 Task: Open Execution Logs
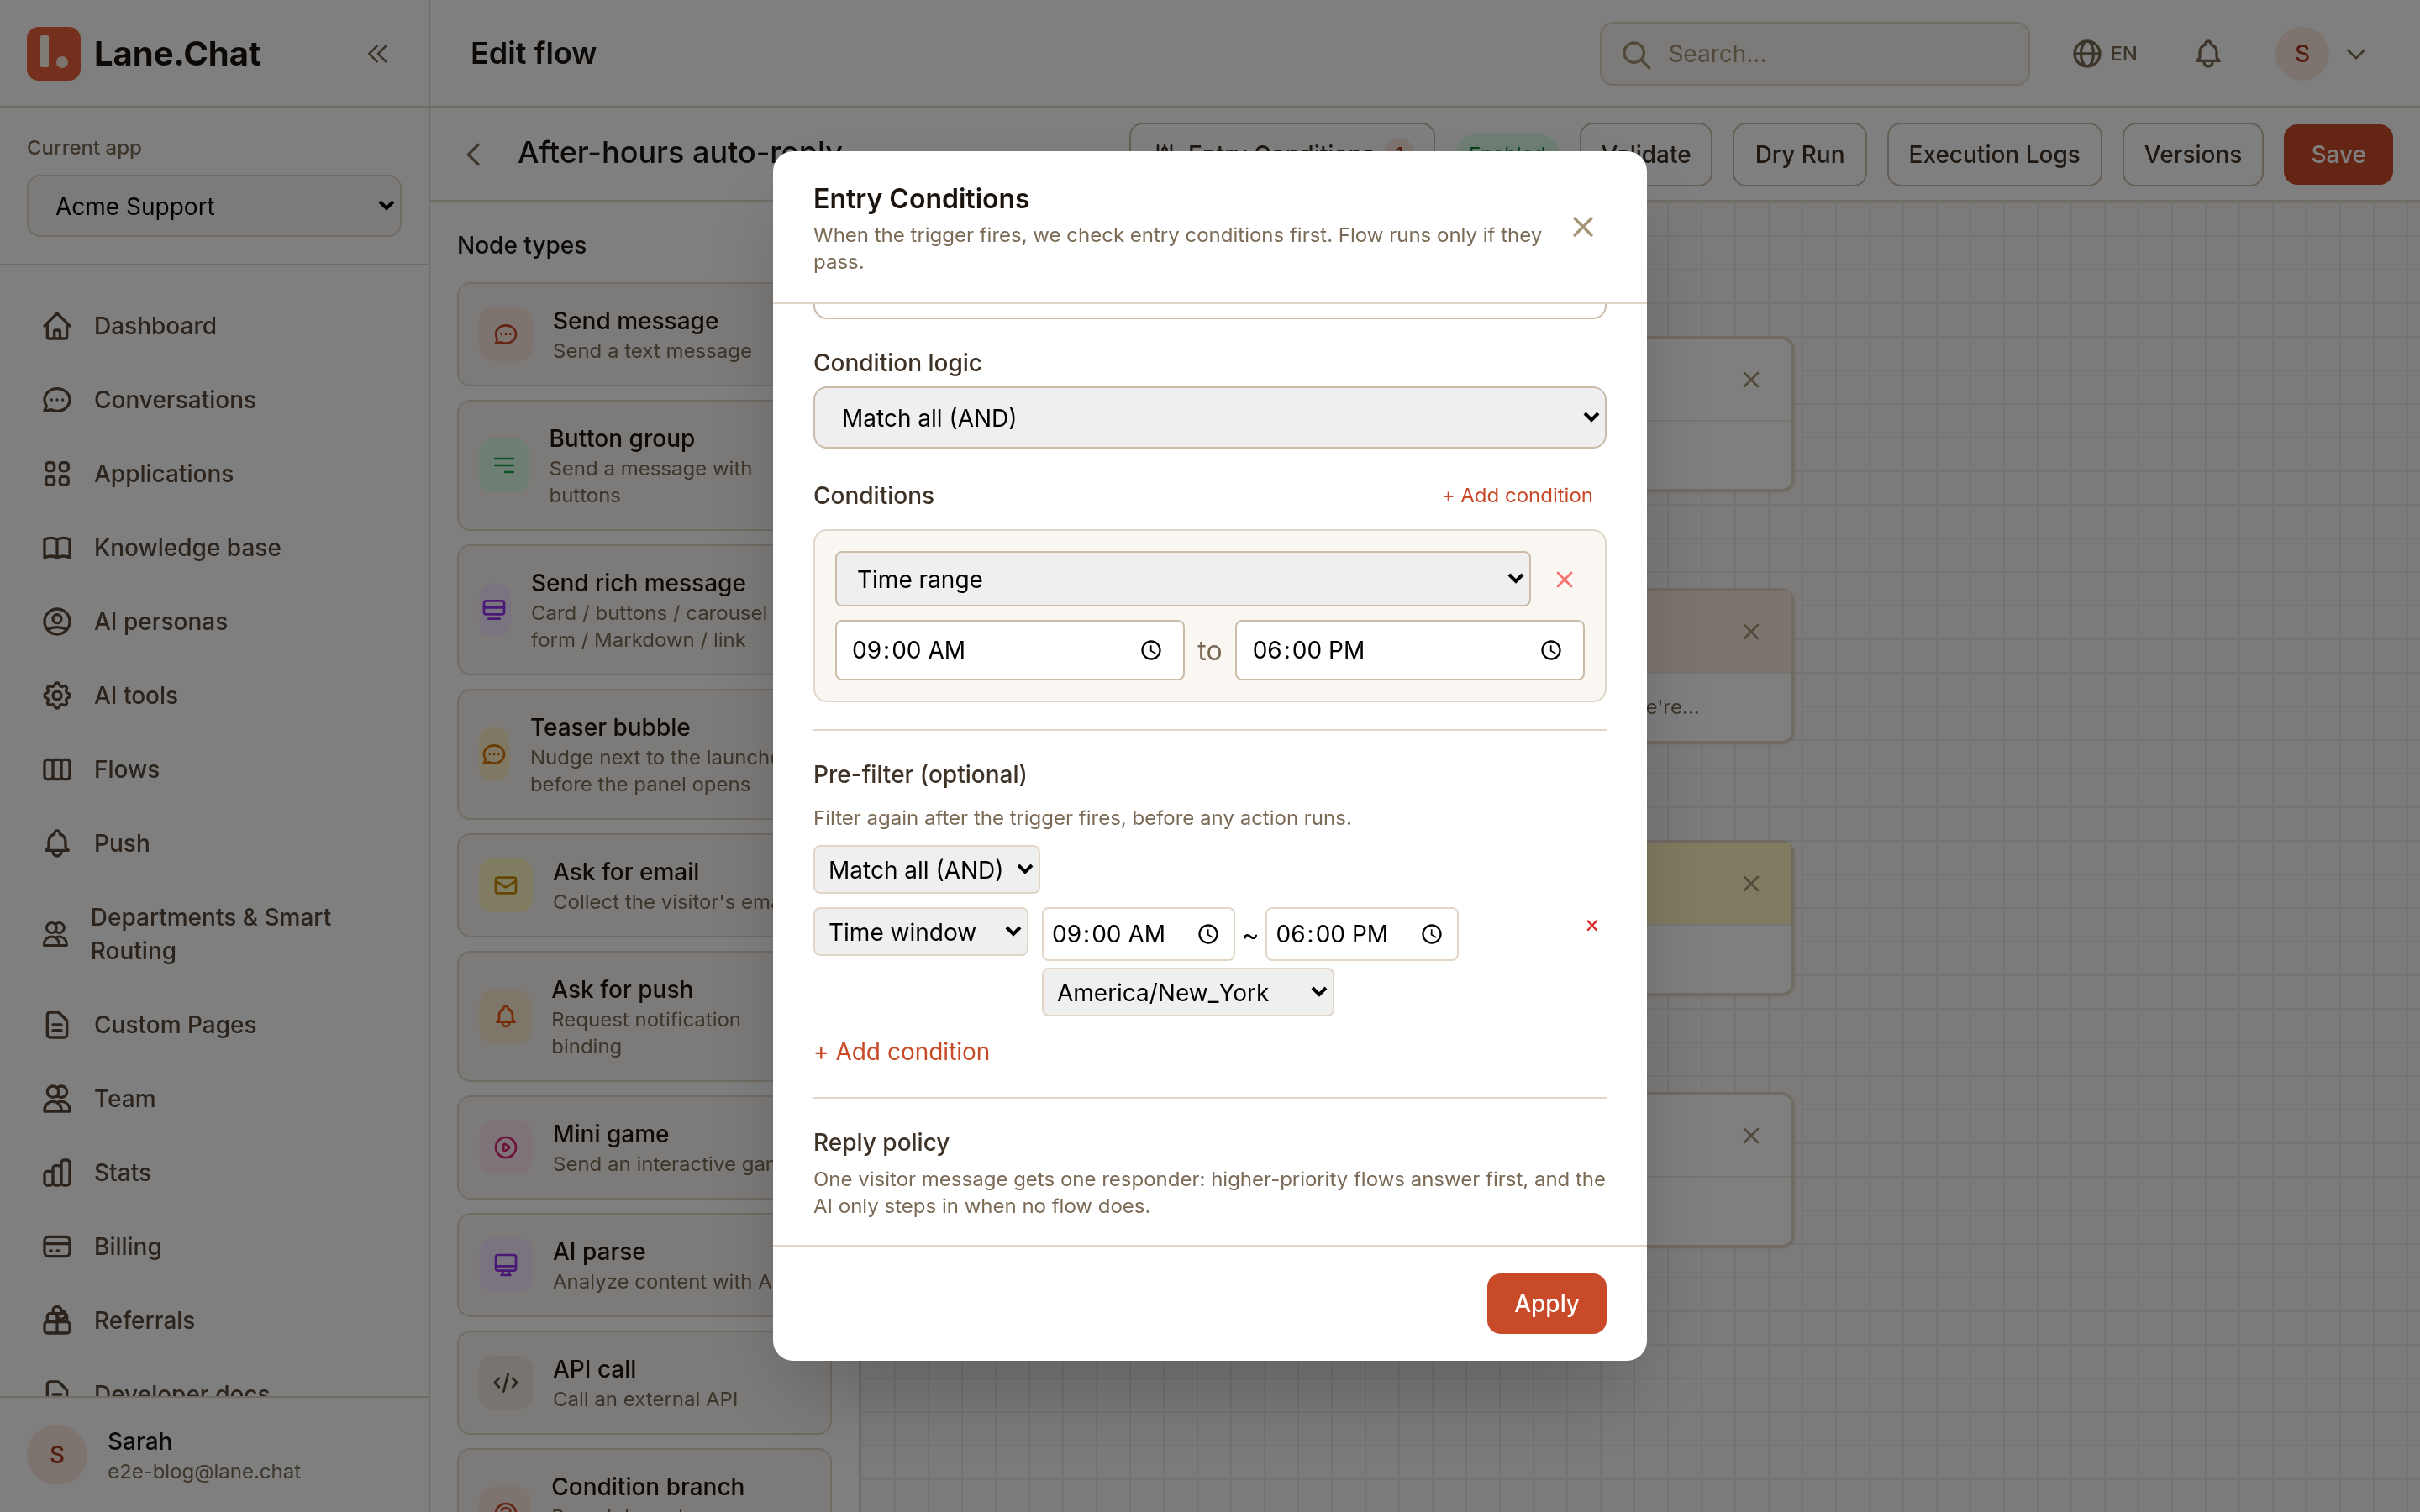tap(1993, 155)
